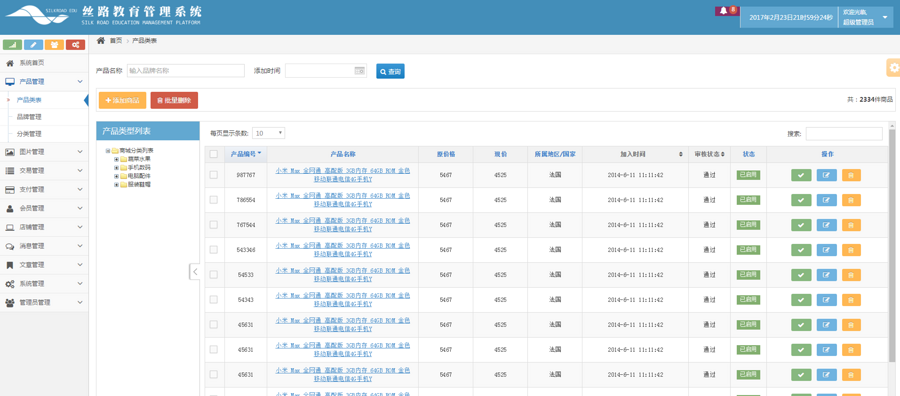Expand the 图片管理 sidebar menu

44,152
